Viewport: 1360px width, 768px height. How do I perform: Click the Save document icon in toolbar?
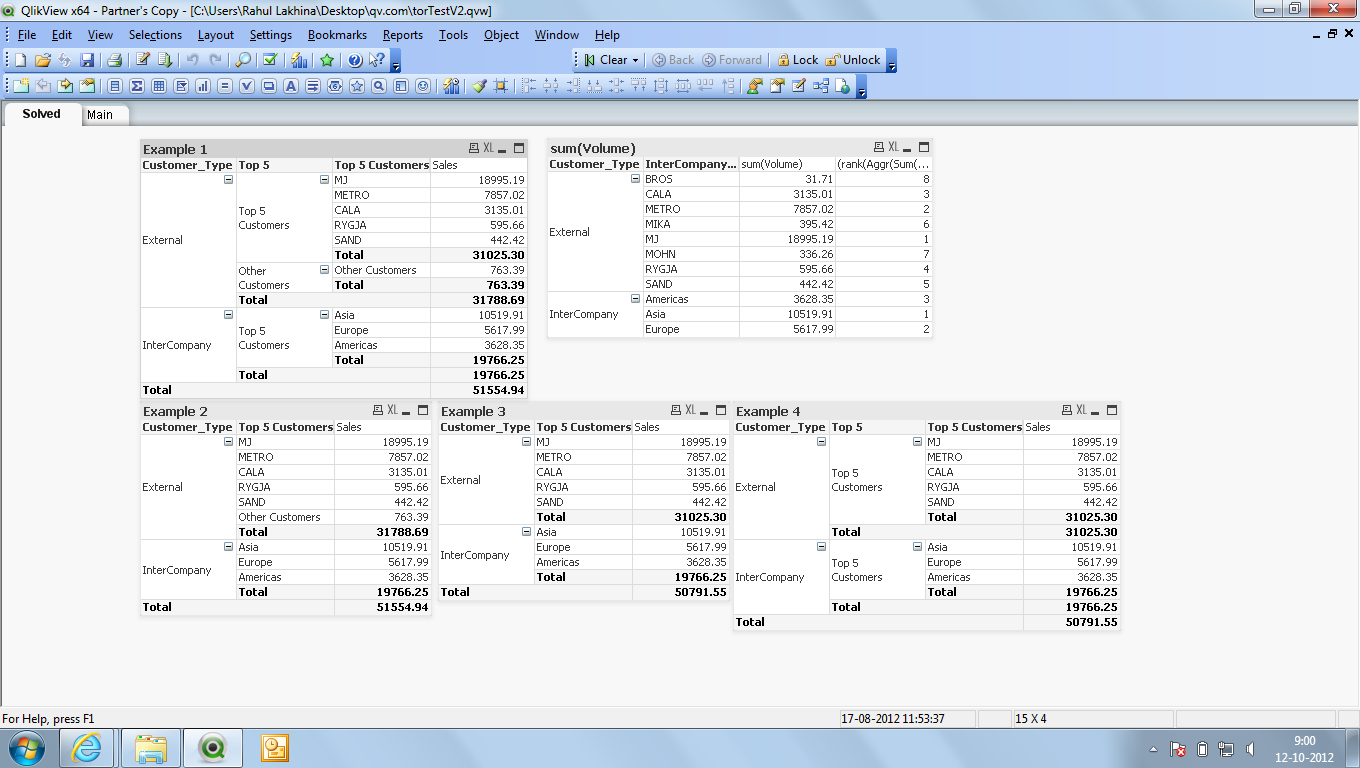[x=87, y=60]
